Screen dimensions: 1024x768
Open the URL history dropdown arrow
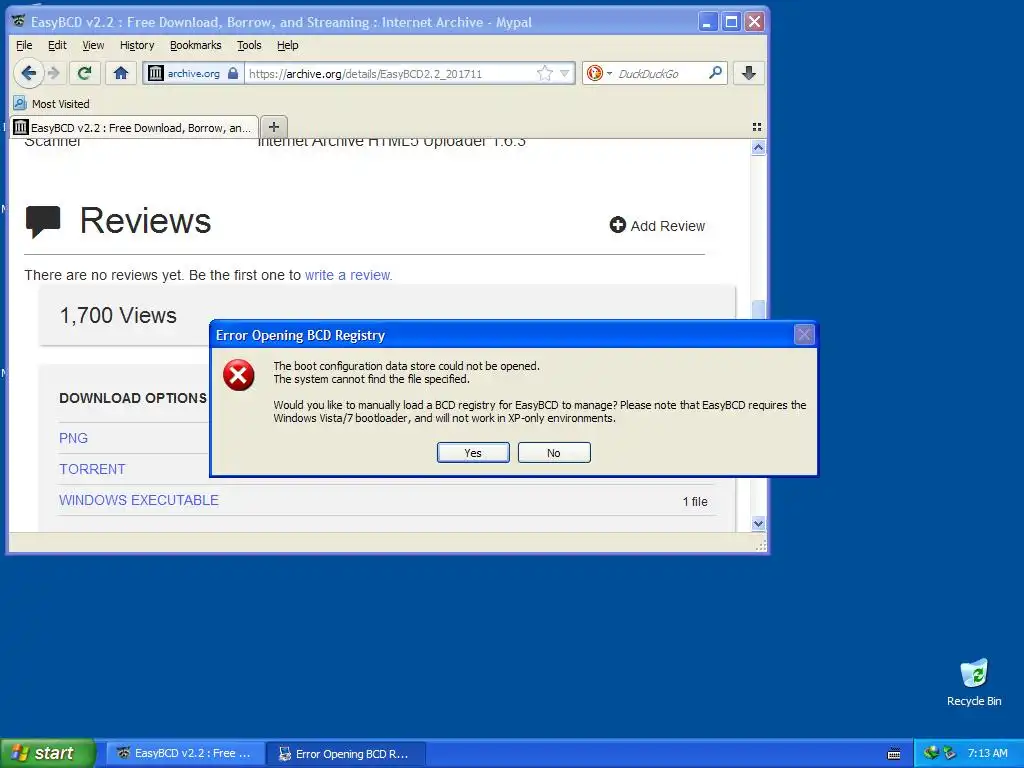point(565,73)
